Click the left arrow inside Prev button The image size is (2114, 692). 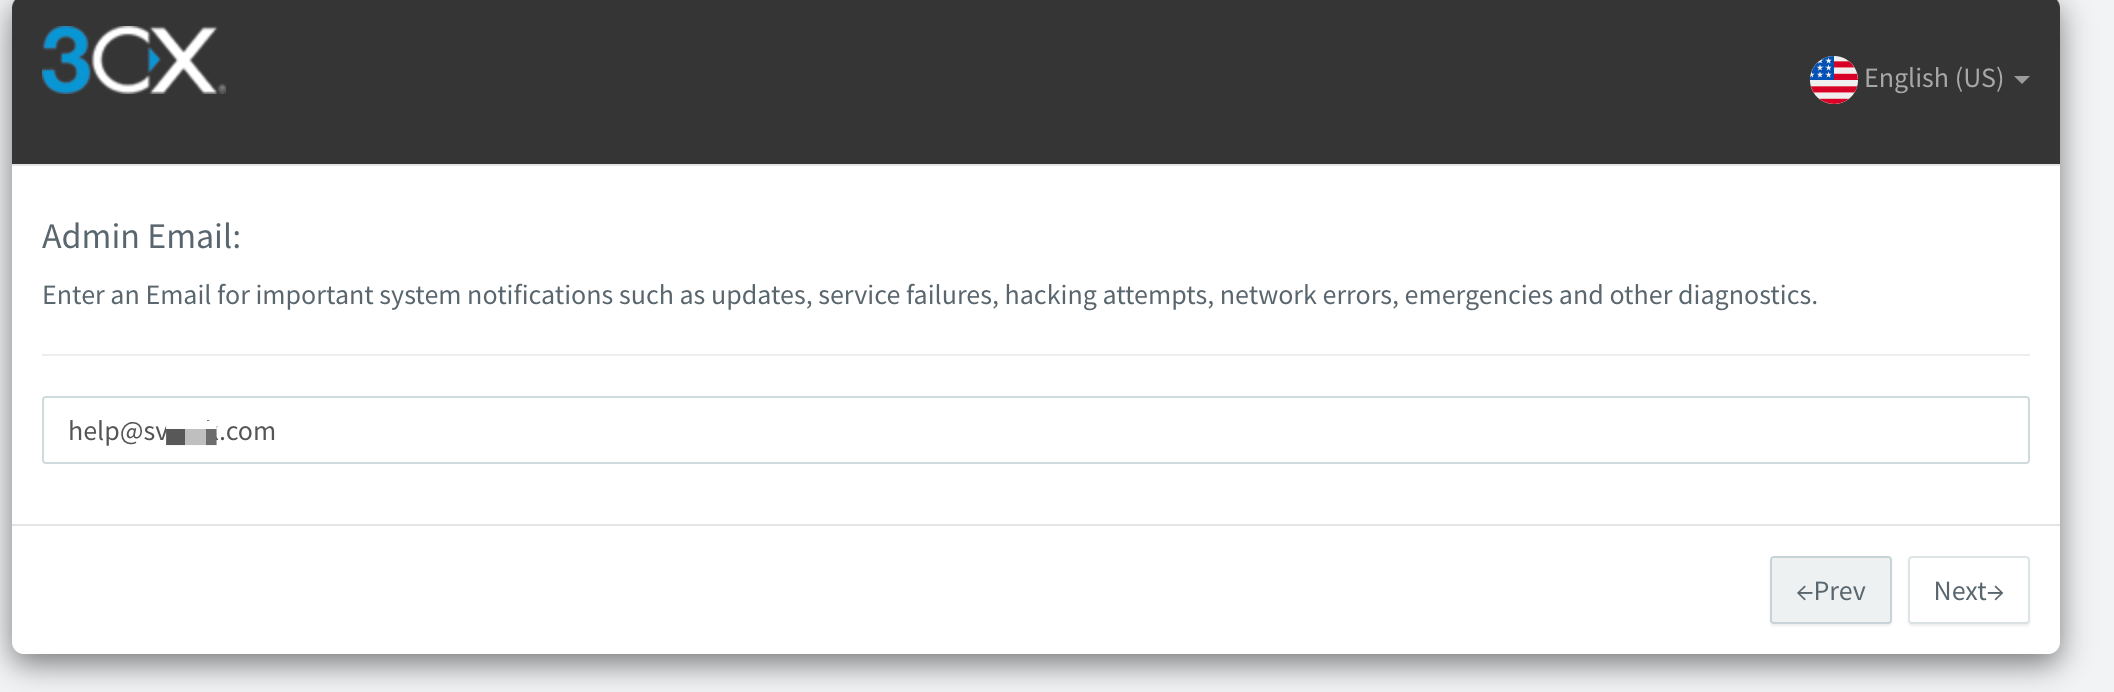[1804, 592]
